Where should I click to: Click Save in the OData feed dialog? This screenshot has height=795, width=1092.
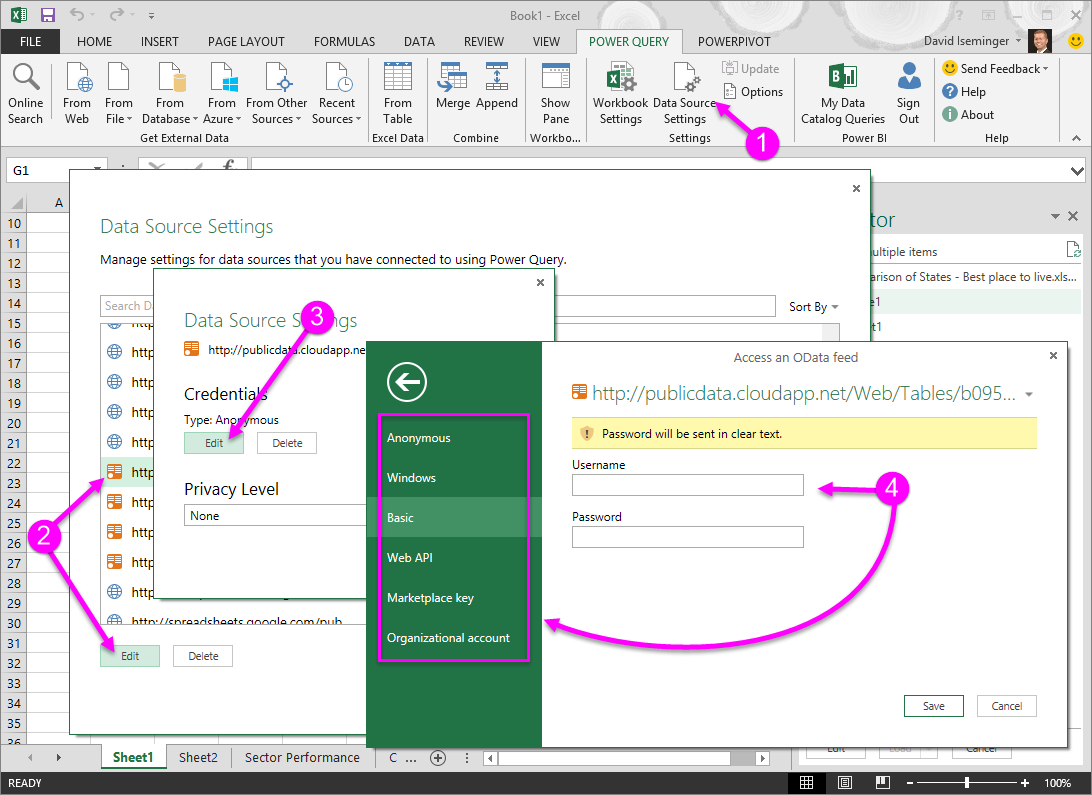pos(933,706)
